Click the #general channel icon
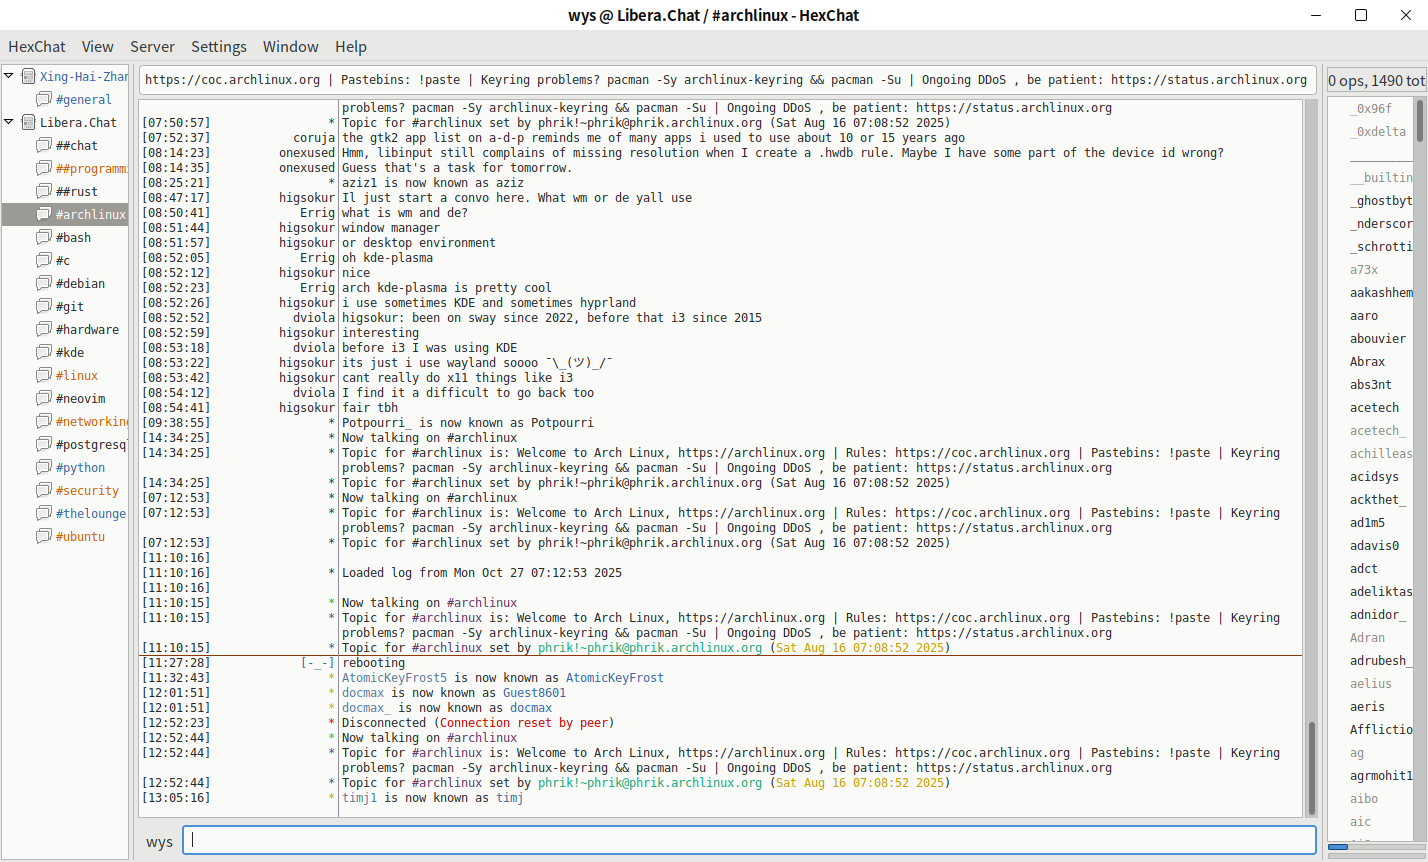Screen dimensions: 1428x862 (x=43, y=99)
